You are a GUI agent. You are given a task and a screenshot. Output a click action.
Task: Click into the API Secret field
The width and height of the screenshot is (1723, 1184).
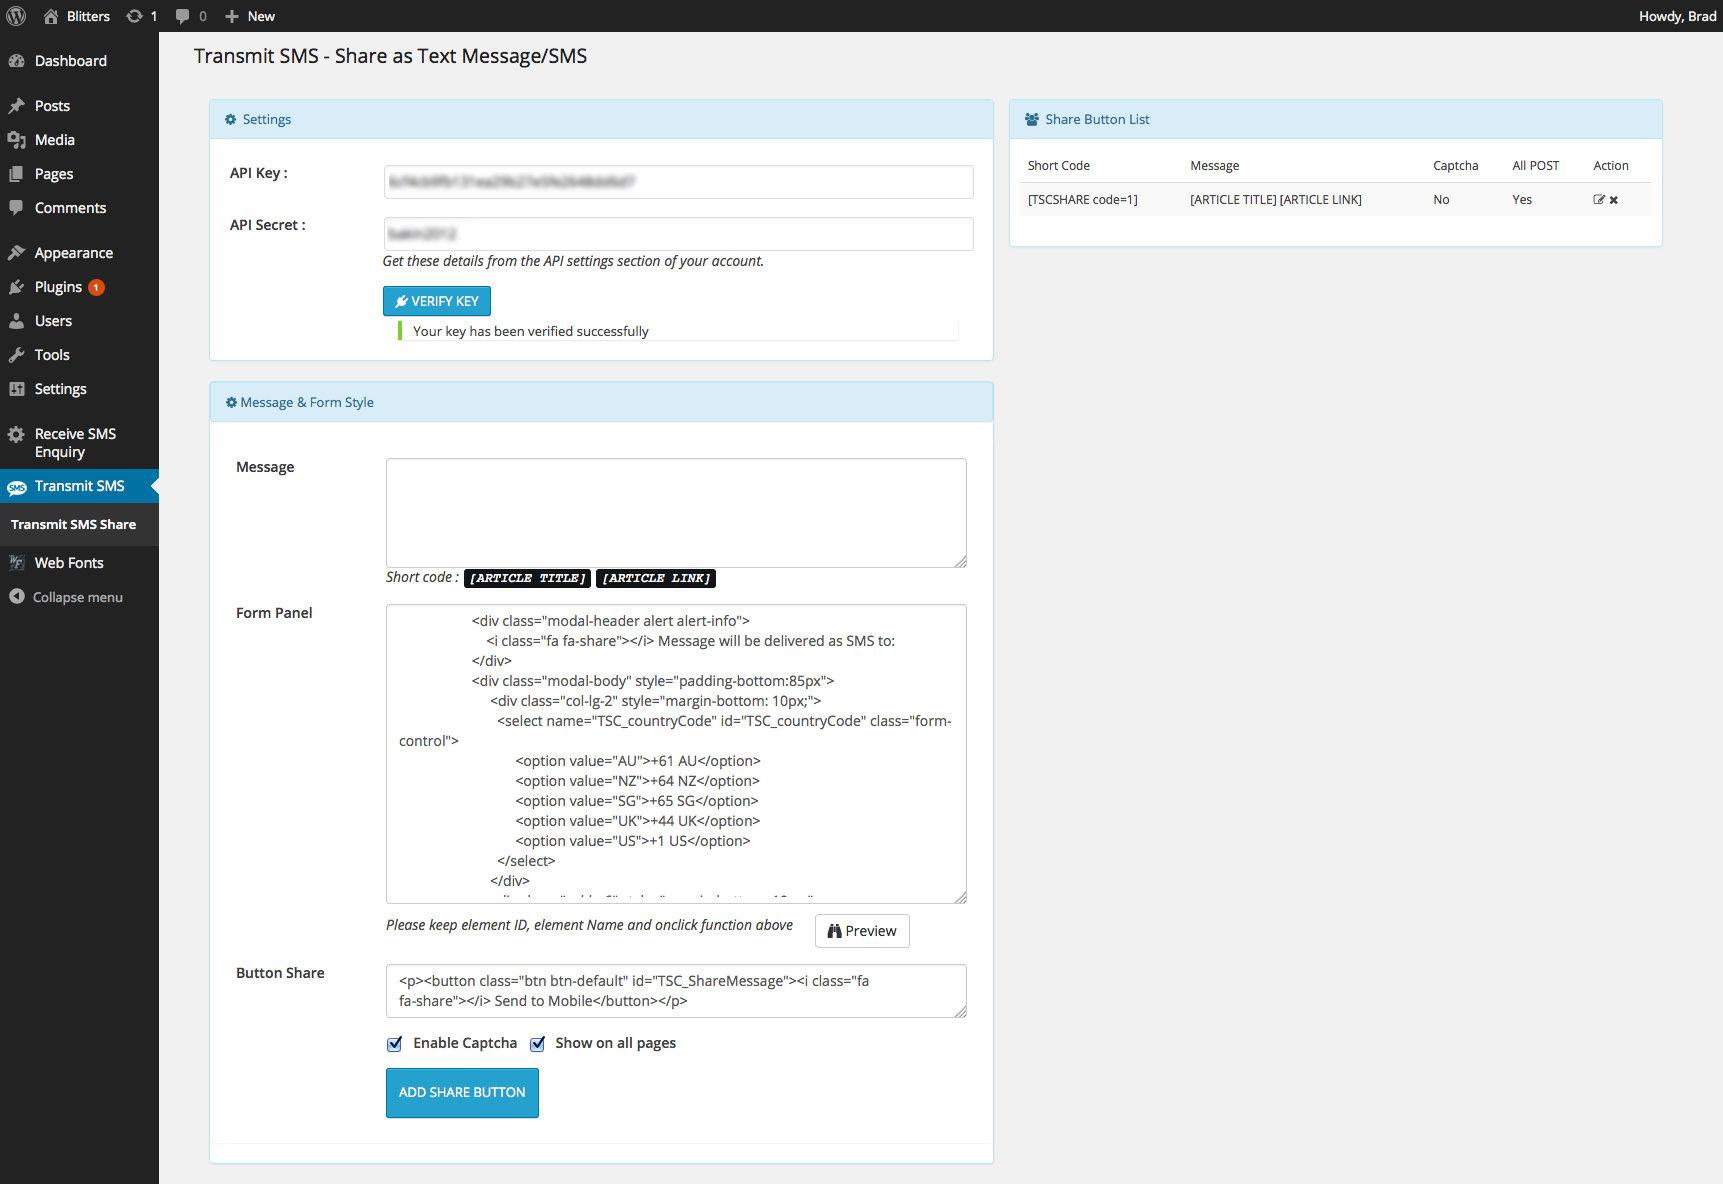click(678, 234)
